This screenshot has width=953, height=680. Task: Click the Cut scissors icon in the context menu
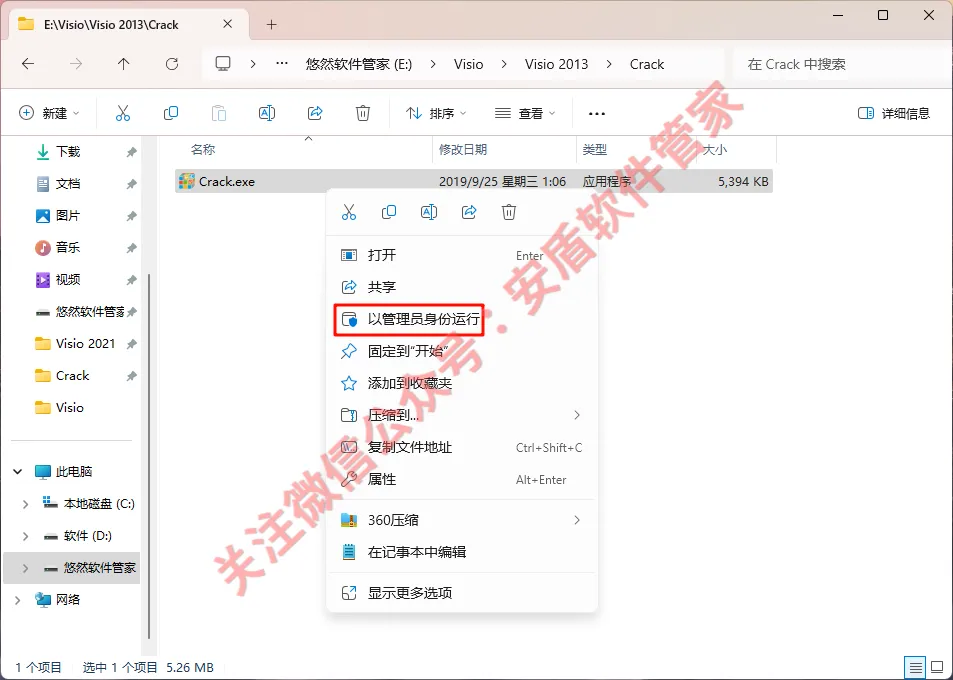click(349, 212)
